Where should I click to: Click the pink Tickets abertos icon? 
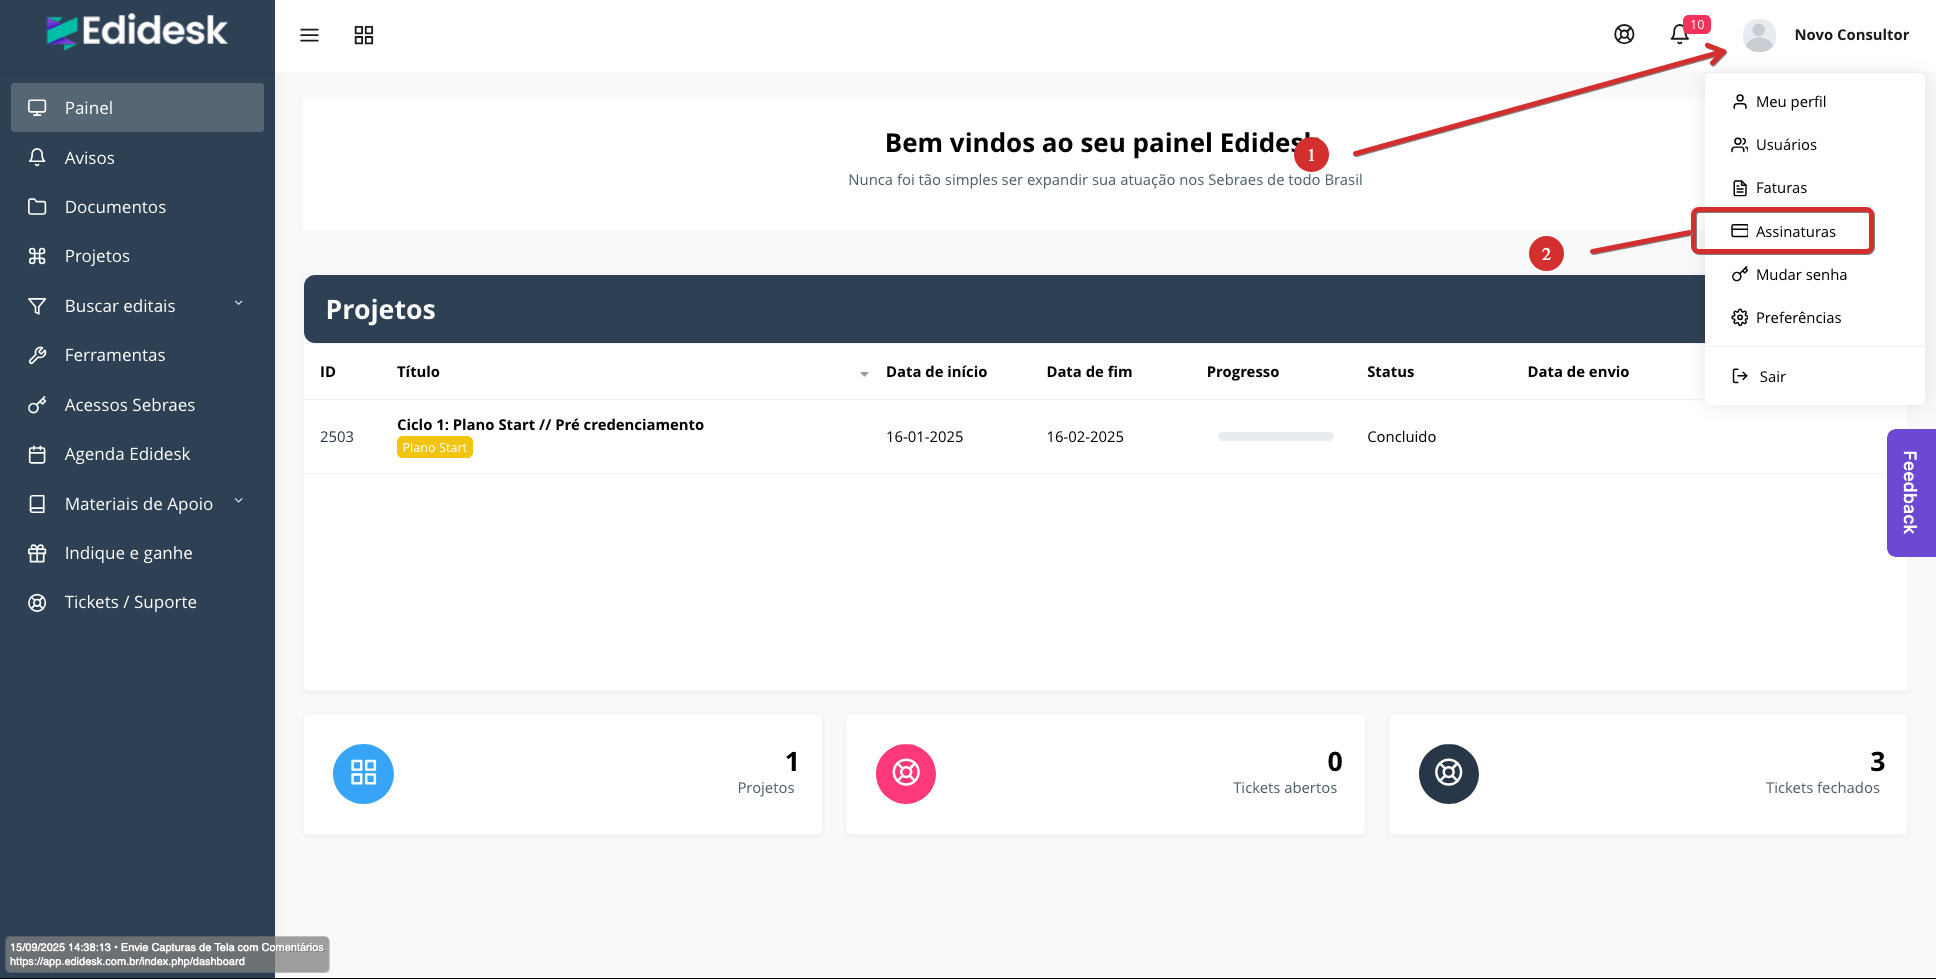click(906, 774)
